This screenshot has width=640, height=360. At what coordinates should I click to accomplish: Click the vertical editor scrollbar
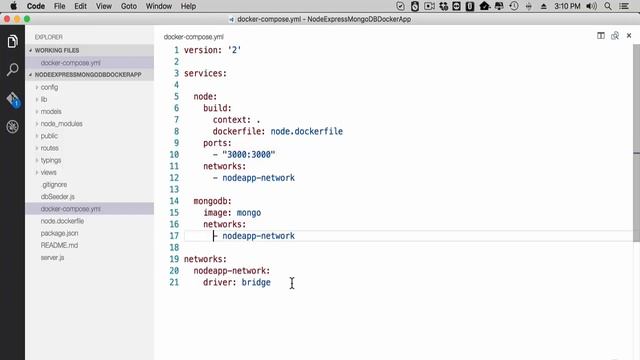(x=636, y=143)
